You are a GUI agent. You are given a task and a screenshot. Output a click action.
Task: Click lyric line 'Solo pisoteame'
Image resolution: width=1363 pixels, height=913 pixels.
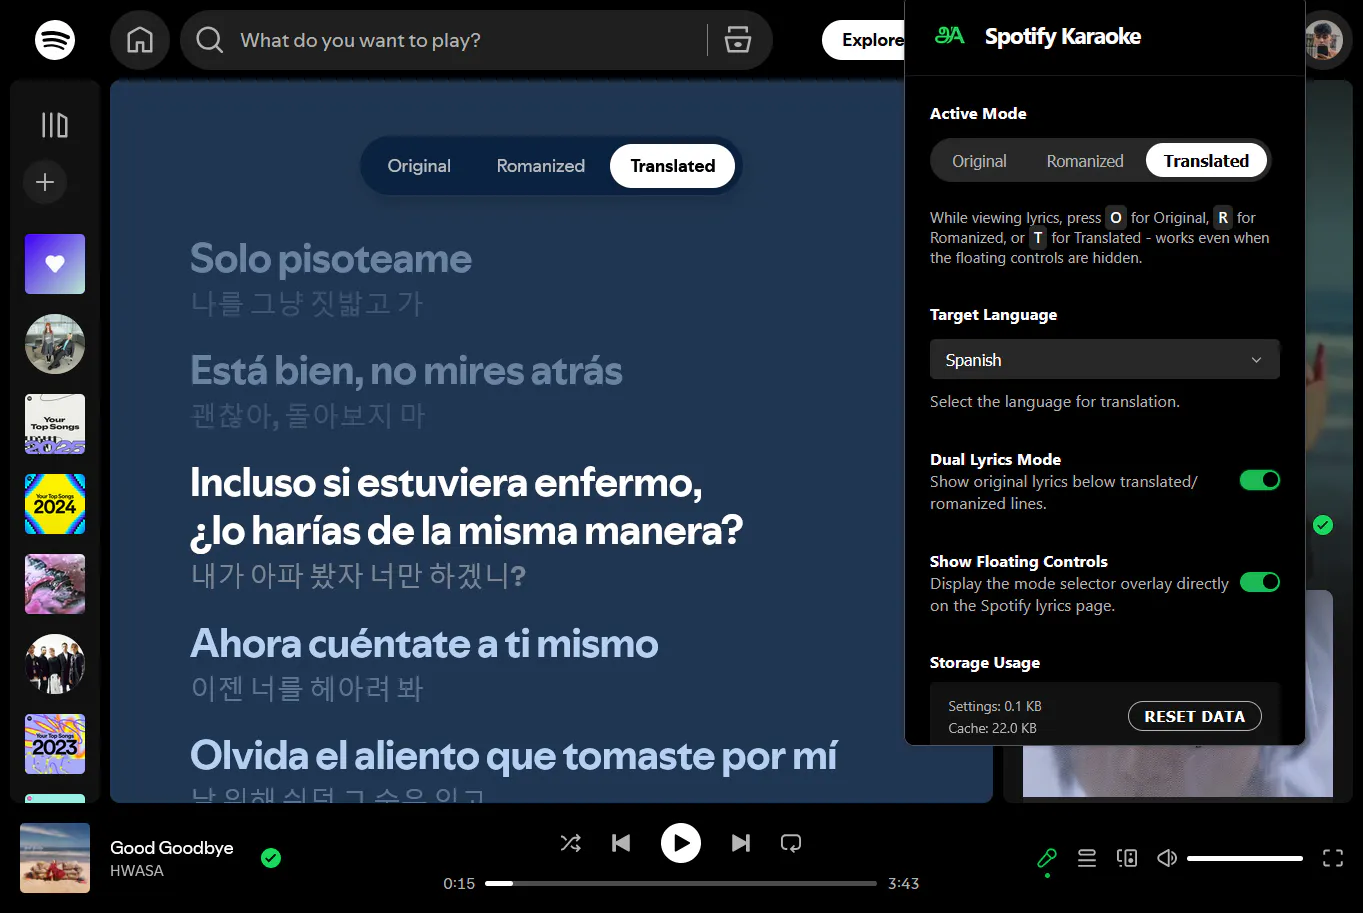331,259
